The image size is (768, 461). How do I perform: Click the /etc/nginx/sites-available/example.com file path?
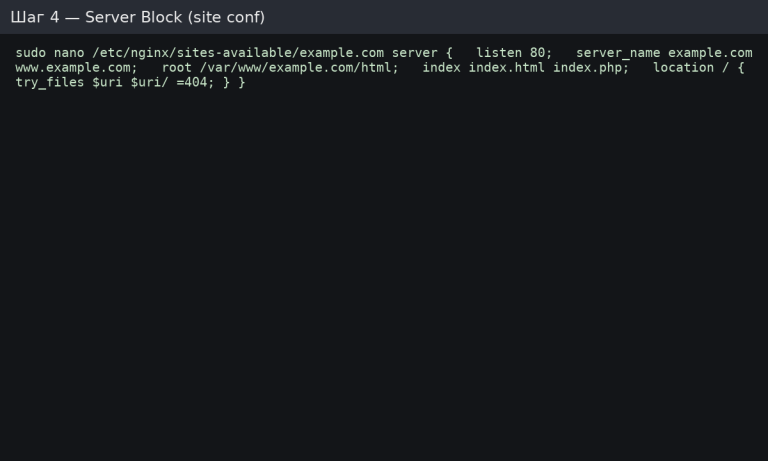(x=238, y=52)
